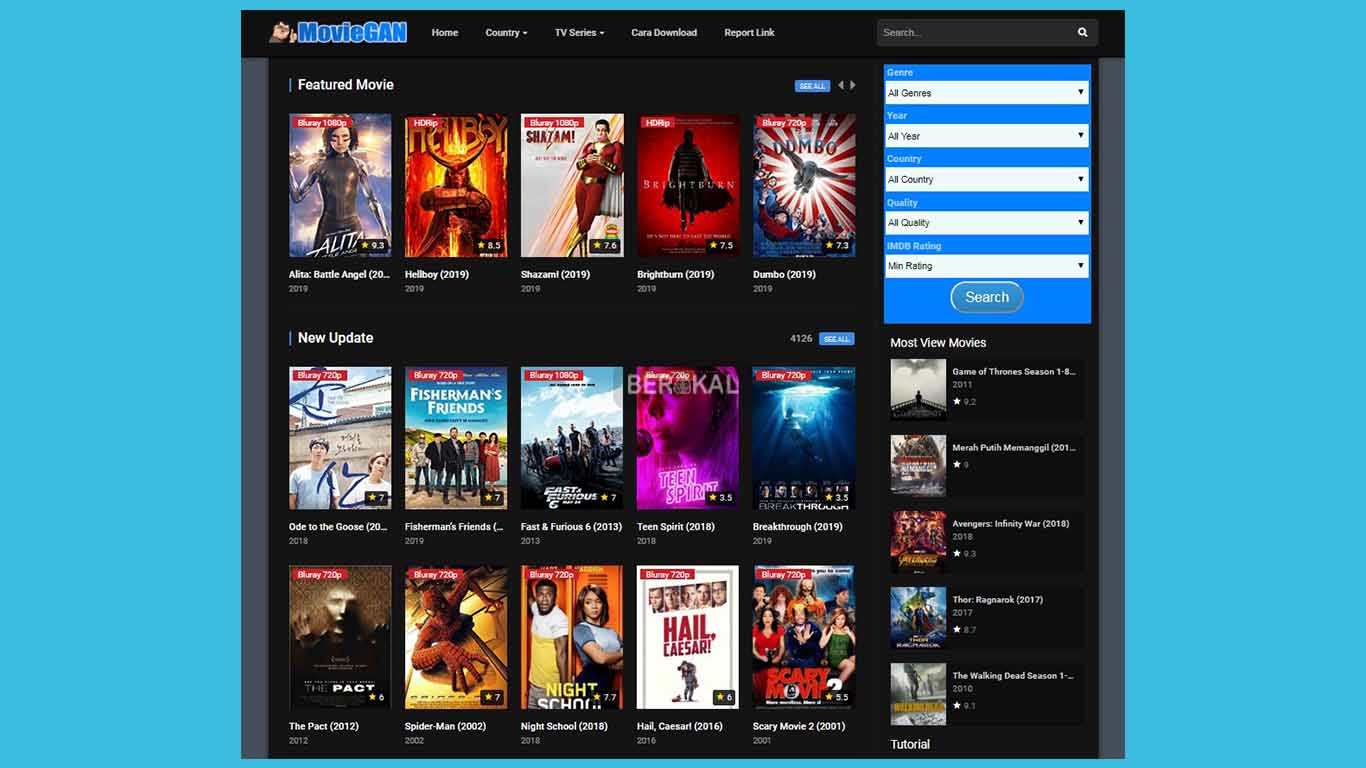Open the Min Rating dropdown
The image size is (1366, 768).
tap(987, 266)
